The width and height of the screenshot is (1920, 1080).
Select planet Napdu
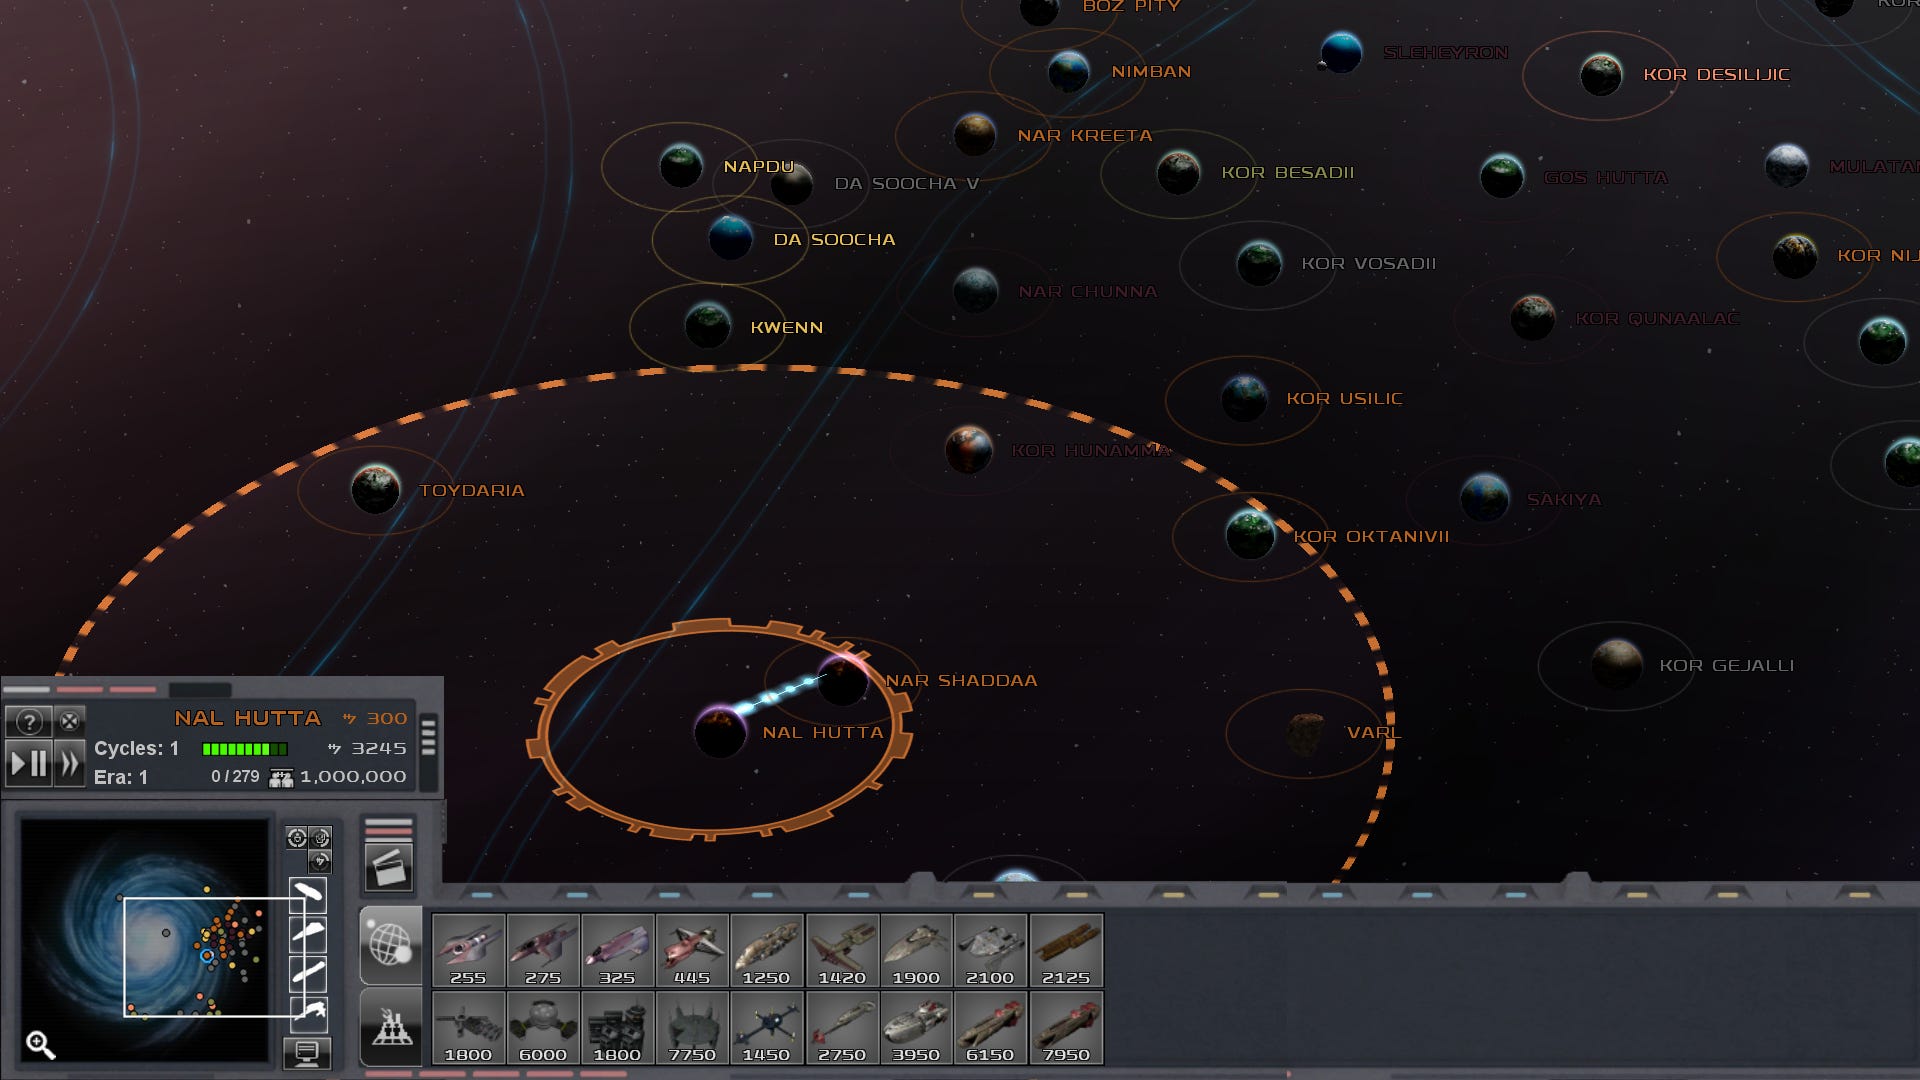pyautogui.click(x=681, y=165)
